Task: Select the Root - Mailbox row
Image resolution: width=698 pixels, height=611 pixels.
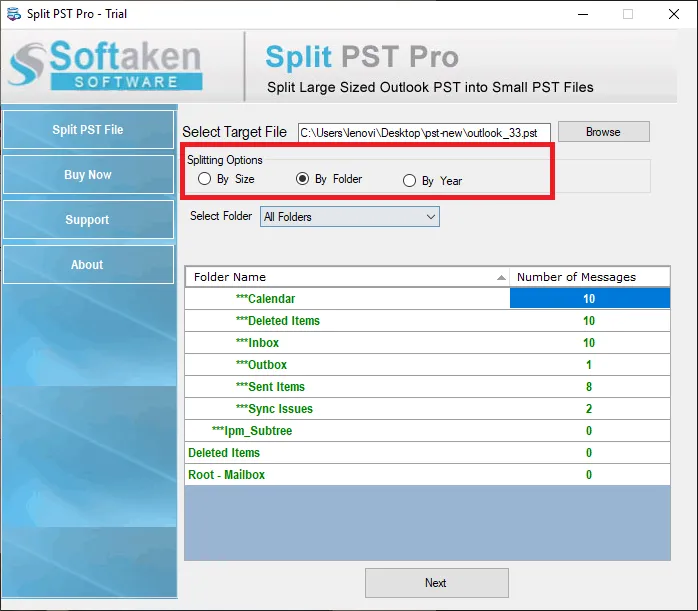Action: pos(427,474)
